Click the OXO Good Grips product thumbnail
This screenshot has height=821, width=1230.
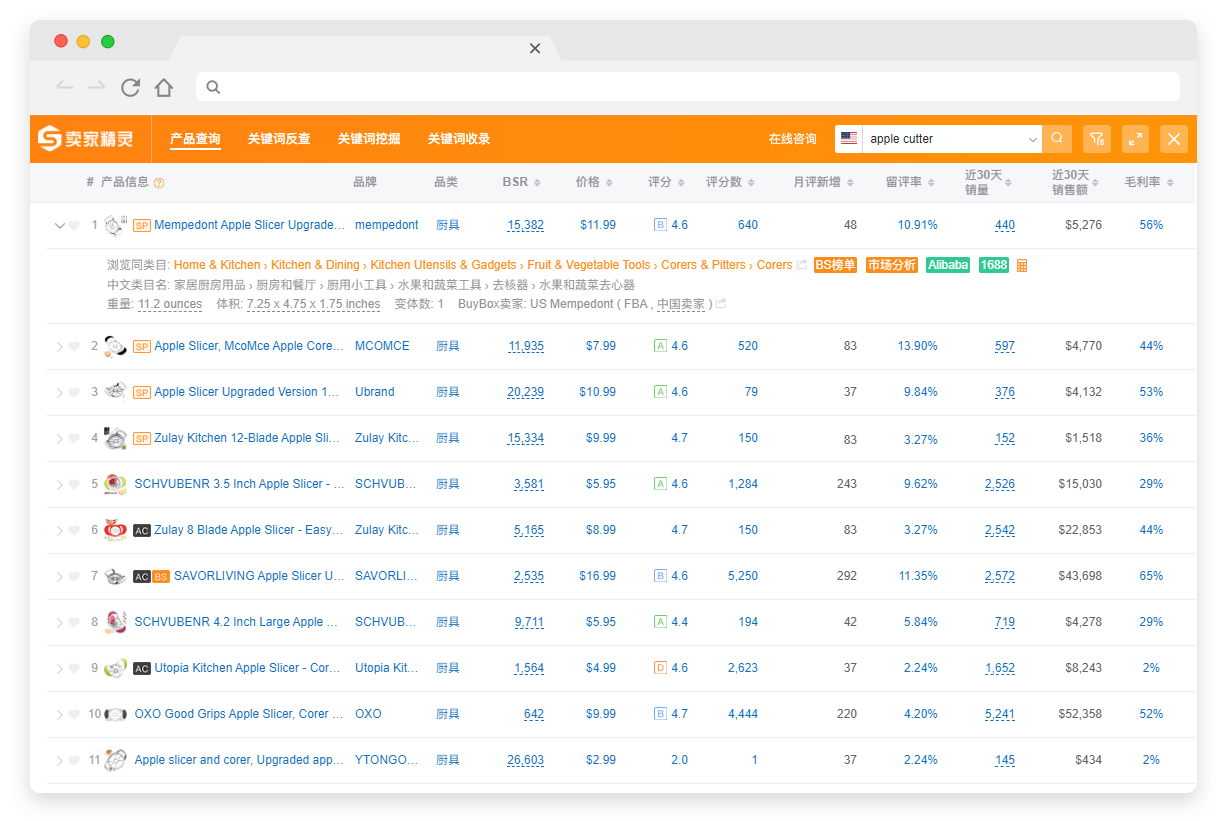coord(115,714)
